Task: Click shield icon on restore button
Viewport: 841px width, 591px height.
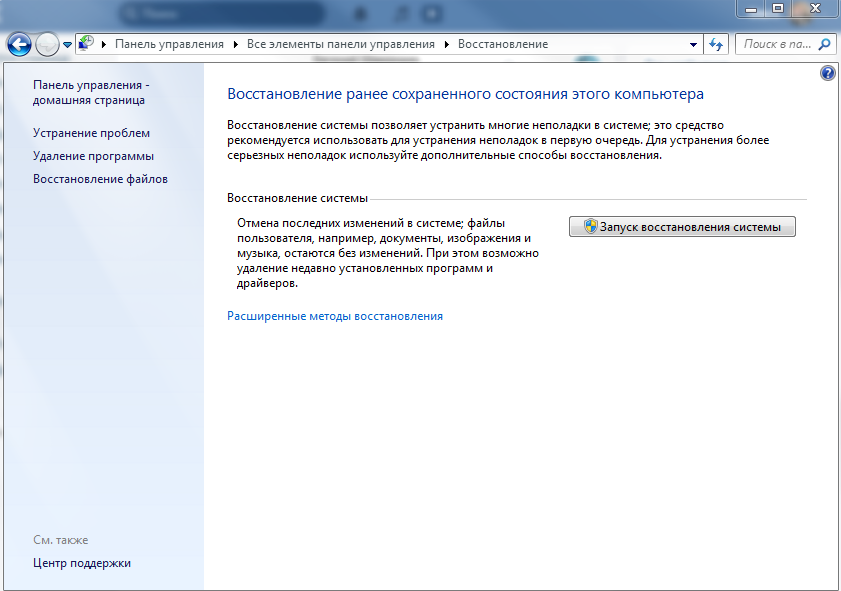Action: (591, 226)
